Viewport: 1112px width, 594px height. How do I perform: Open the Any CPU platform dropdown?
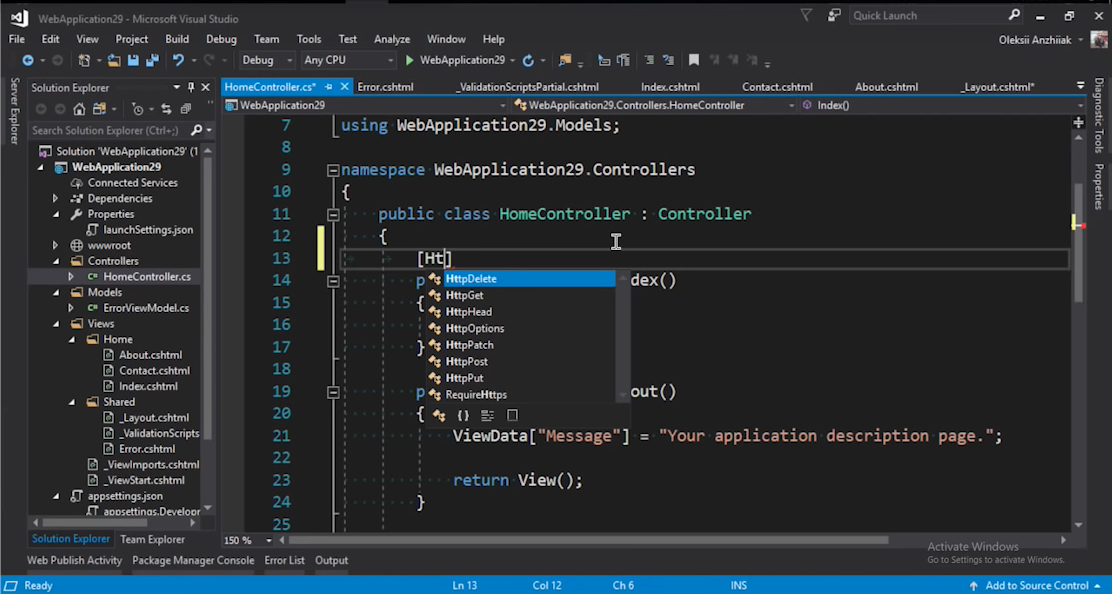click(x=348, y=60)
